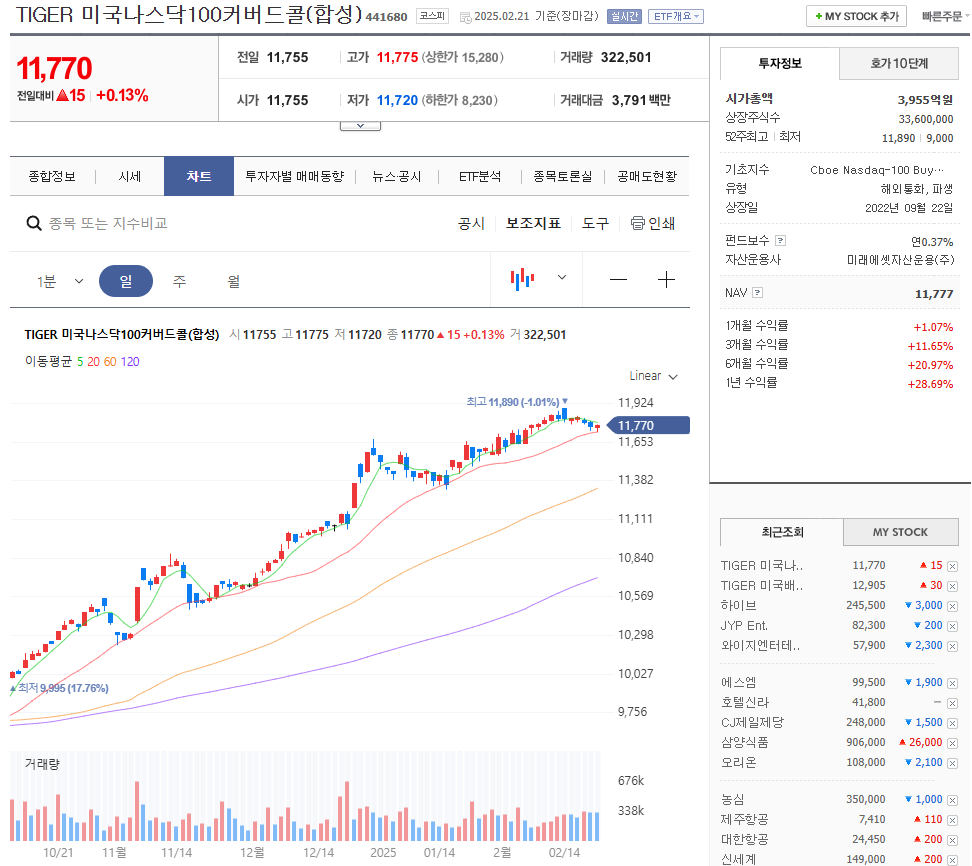Remove 삼양식품 from recent list
Viewport: 972px width, 866px height.
[952, 743]
